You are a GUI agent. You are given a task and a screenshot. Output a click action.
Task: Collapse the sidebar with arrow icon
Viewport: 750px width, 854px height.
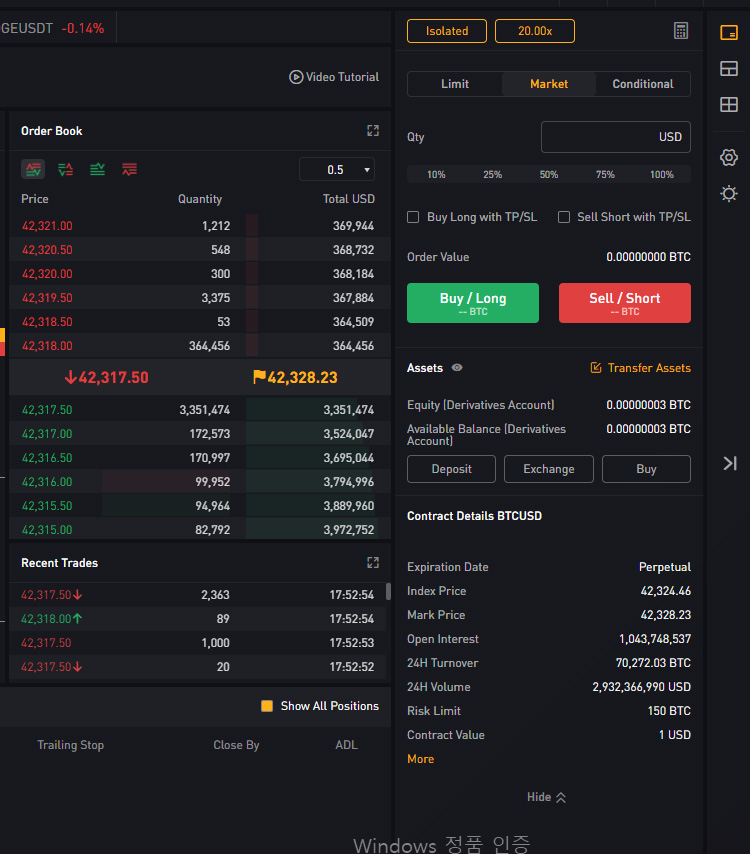[x=730, y=463]
